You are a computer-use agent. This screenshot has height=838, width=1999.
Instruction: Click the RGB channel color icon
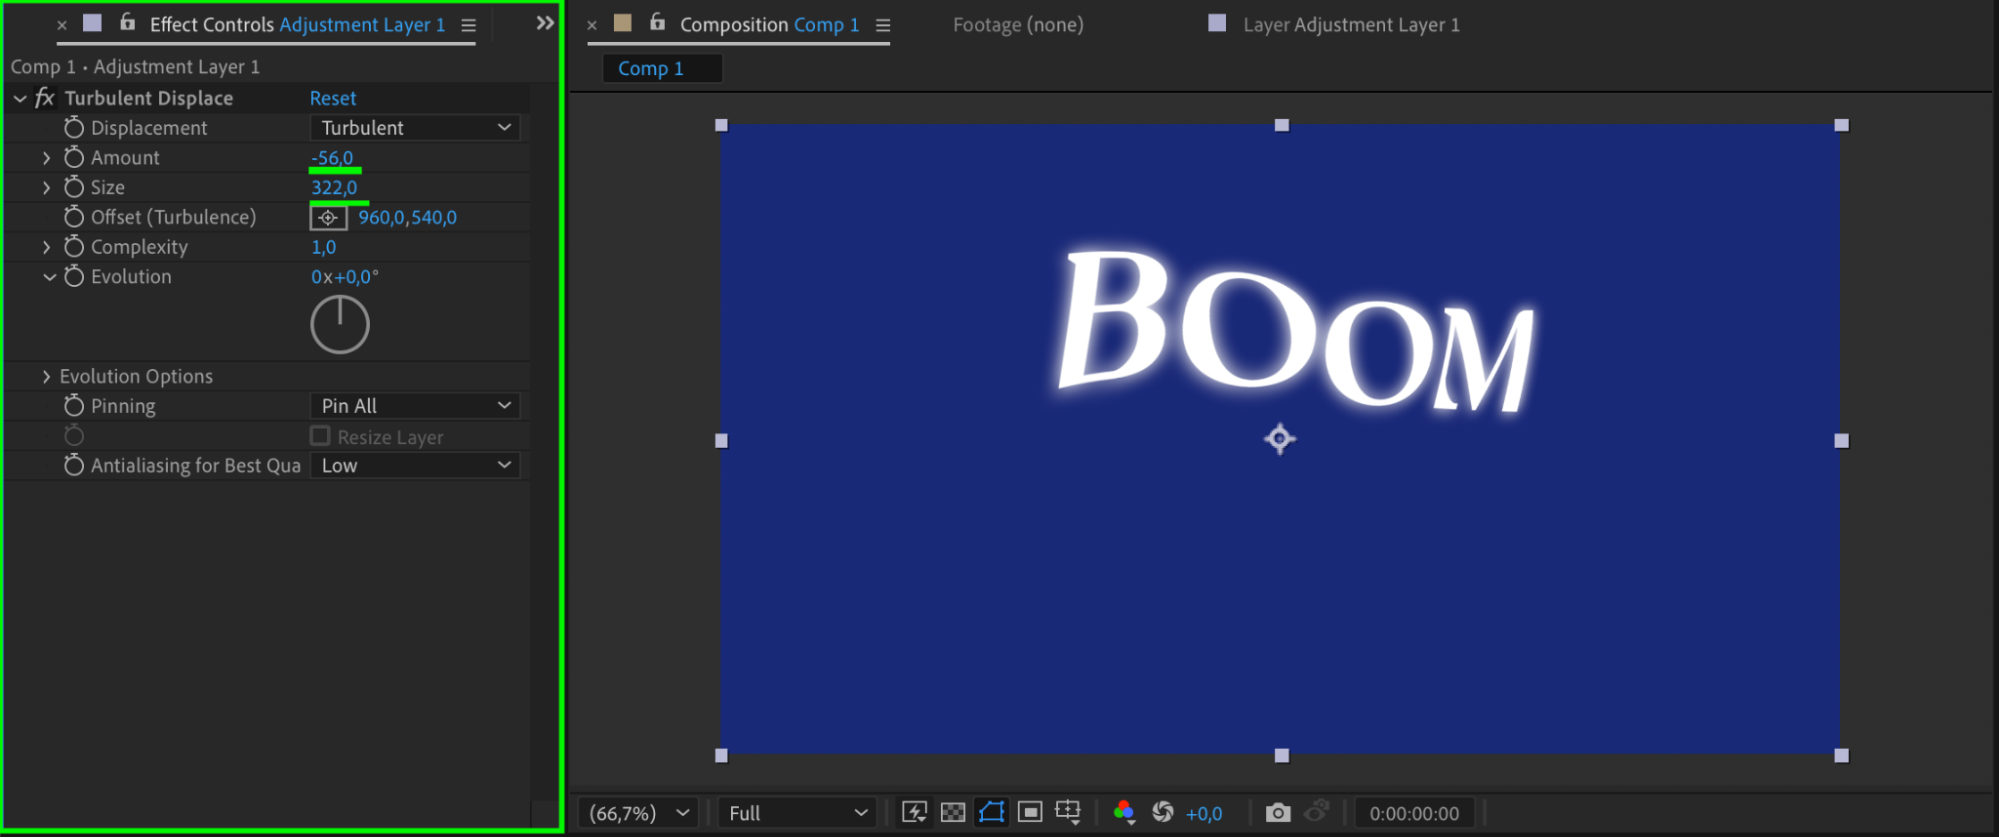(1123, 812)
